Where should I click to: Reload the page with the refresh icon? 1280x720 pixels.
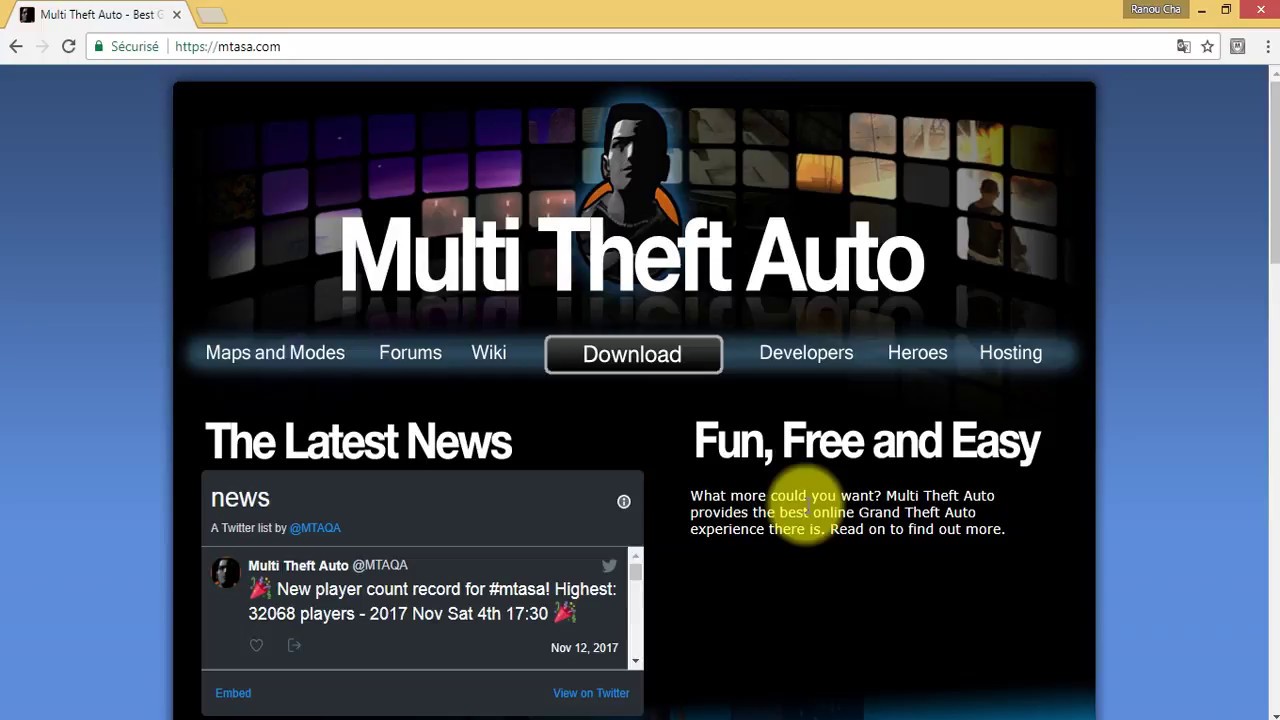click(x=68, y=46)
